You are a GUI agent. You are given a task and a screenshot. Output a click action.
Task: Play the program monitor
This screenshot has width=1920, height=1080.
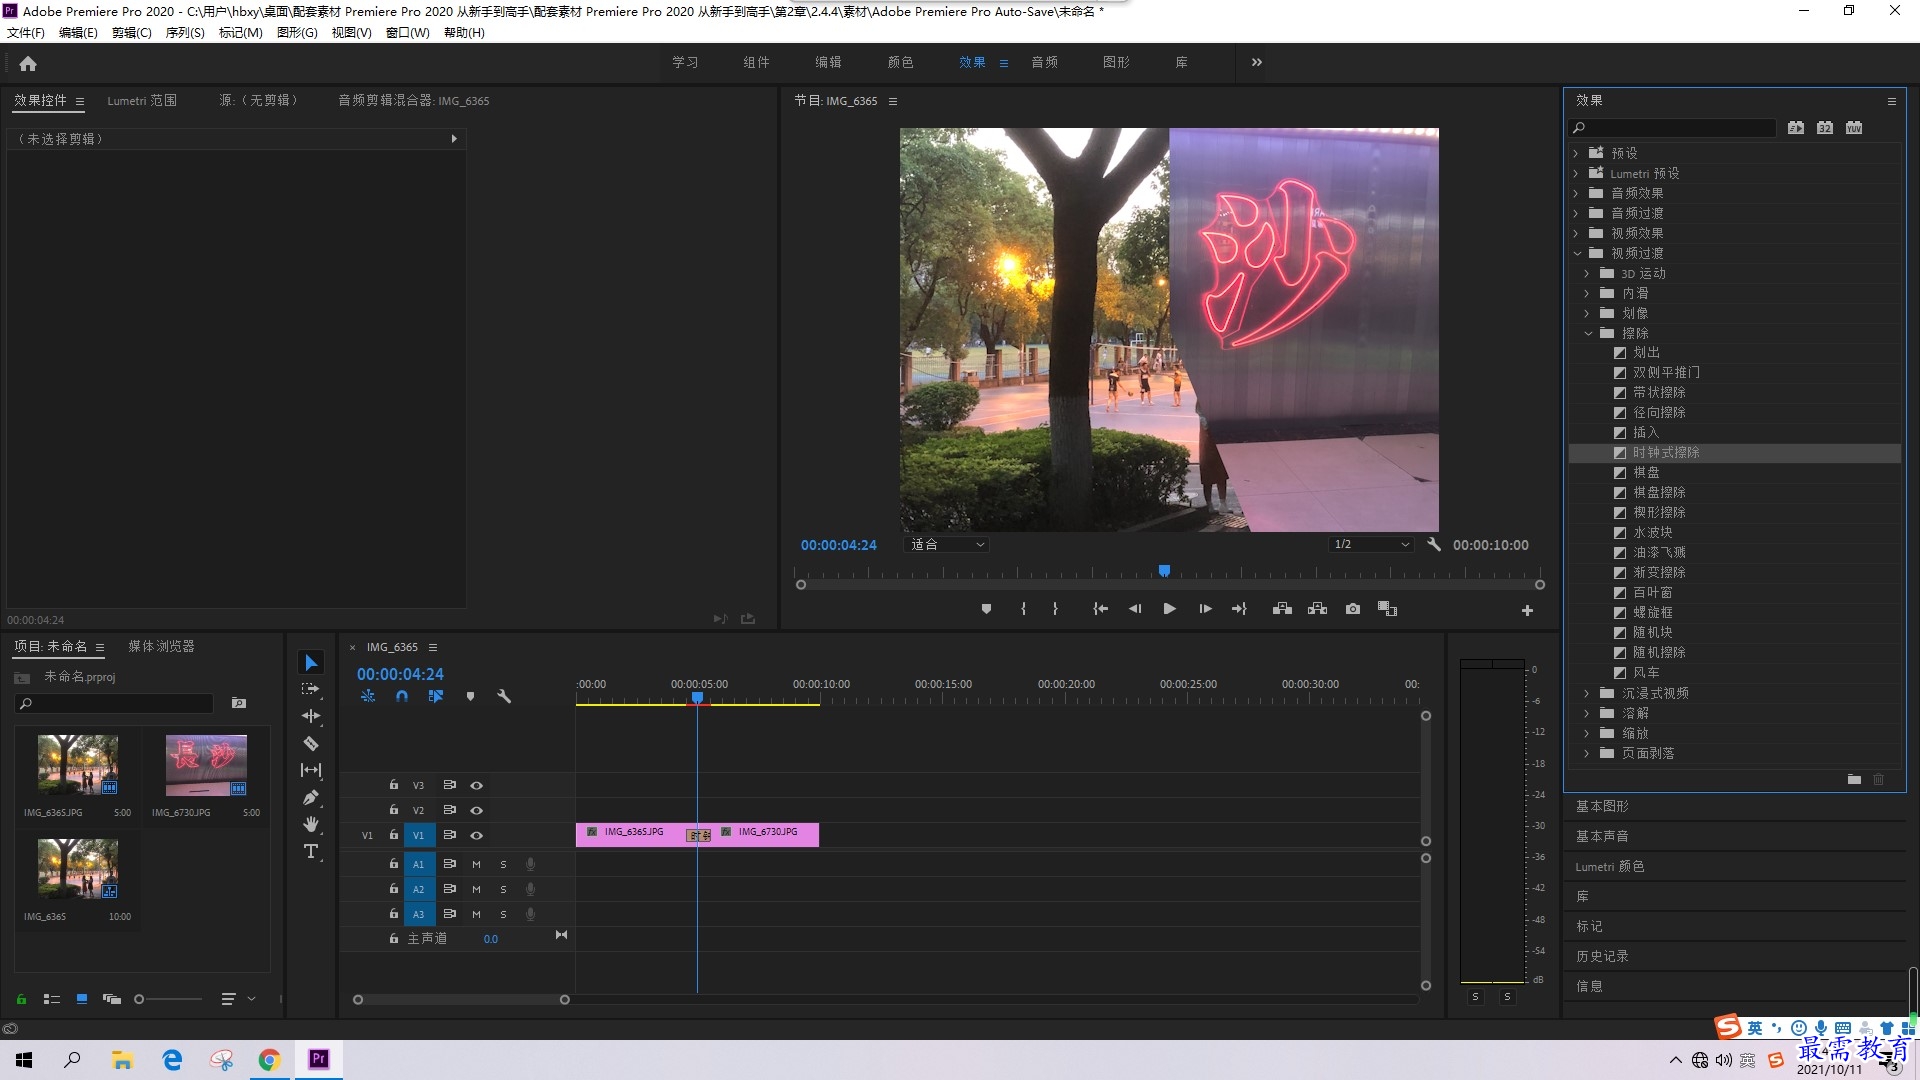tap(1169, 609)
